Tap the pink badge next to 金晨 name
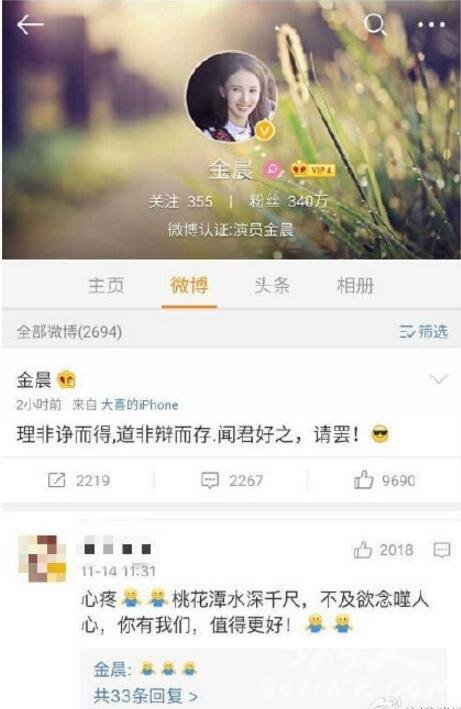This screenshot has height=709, width=461. coord(273,170)
